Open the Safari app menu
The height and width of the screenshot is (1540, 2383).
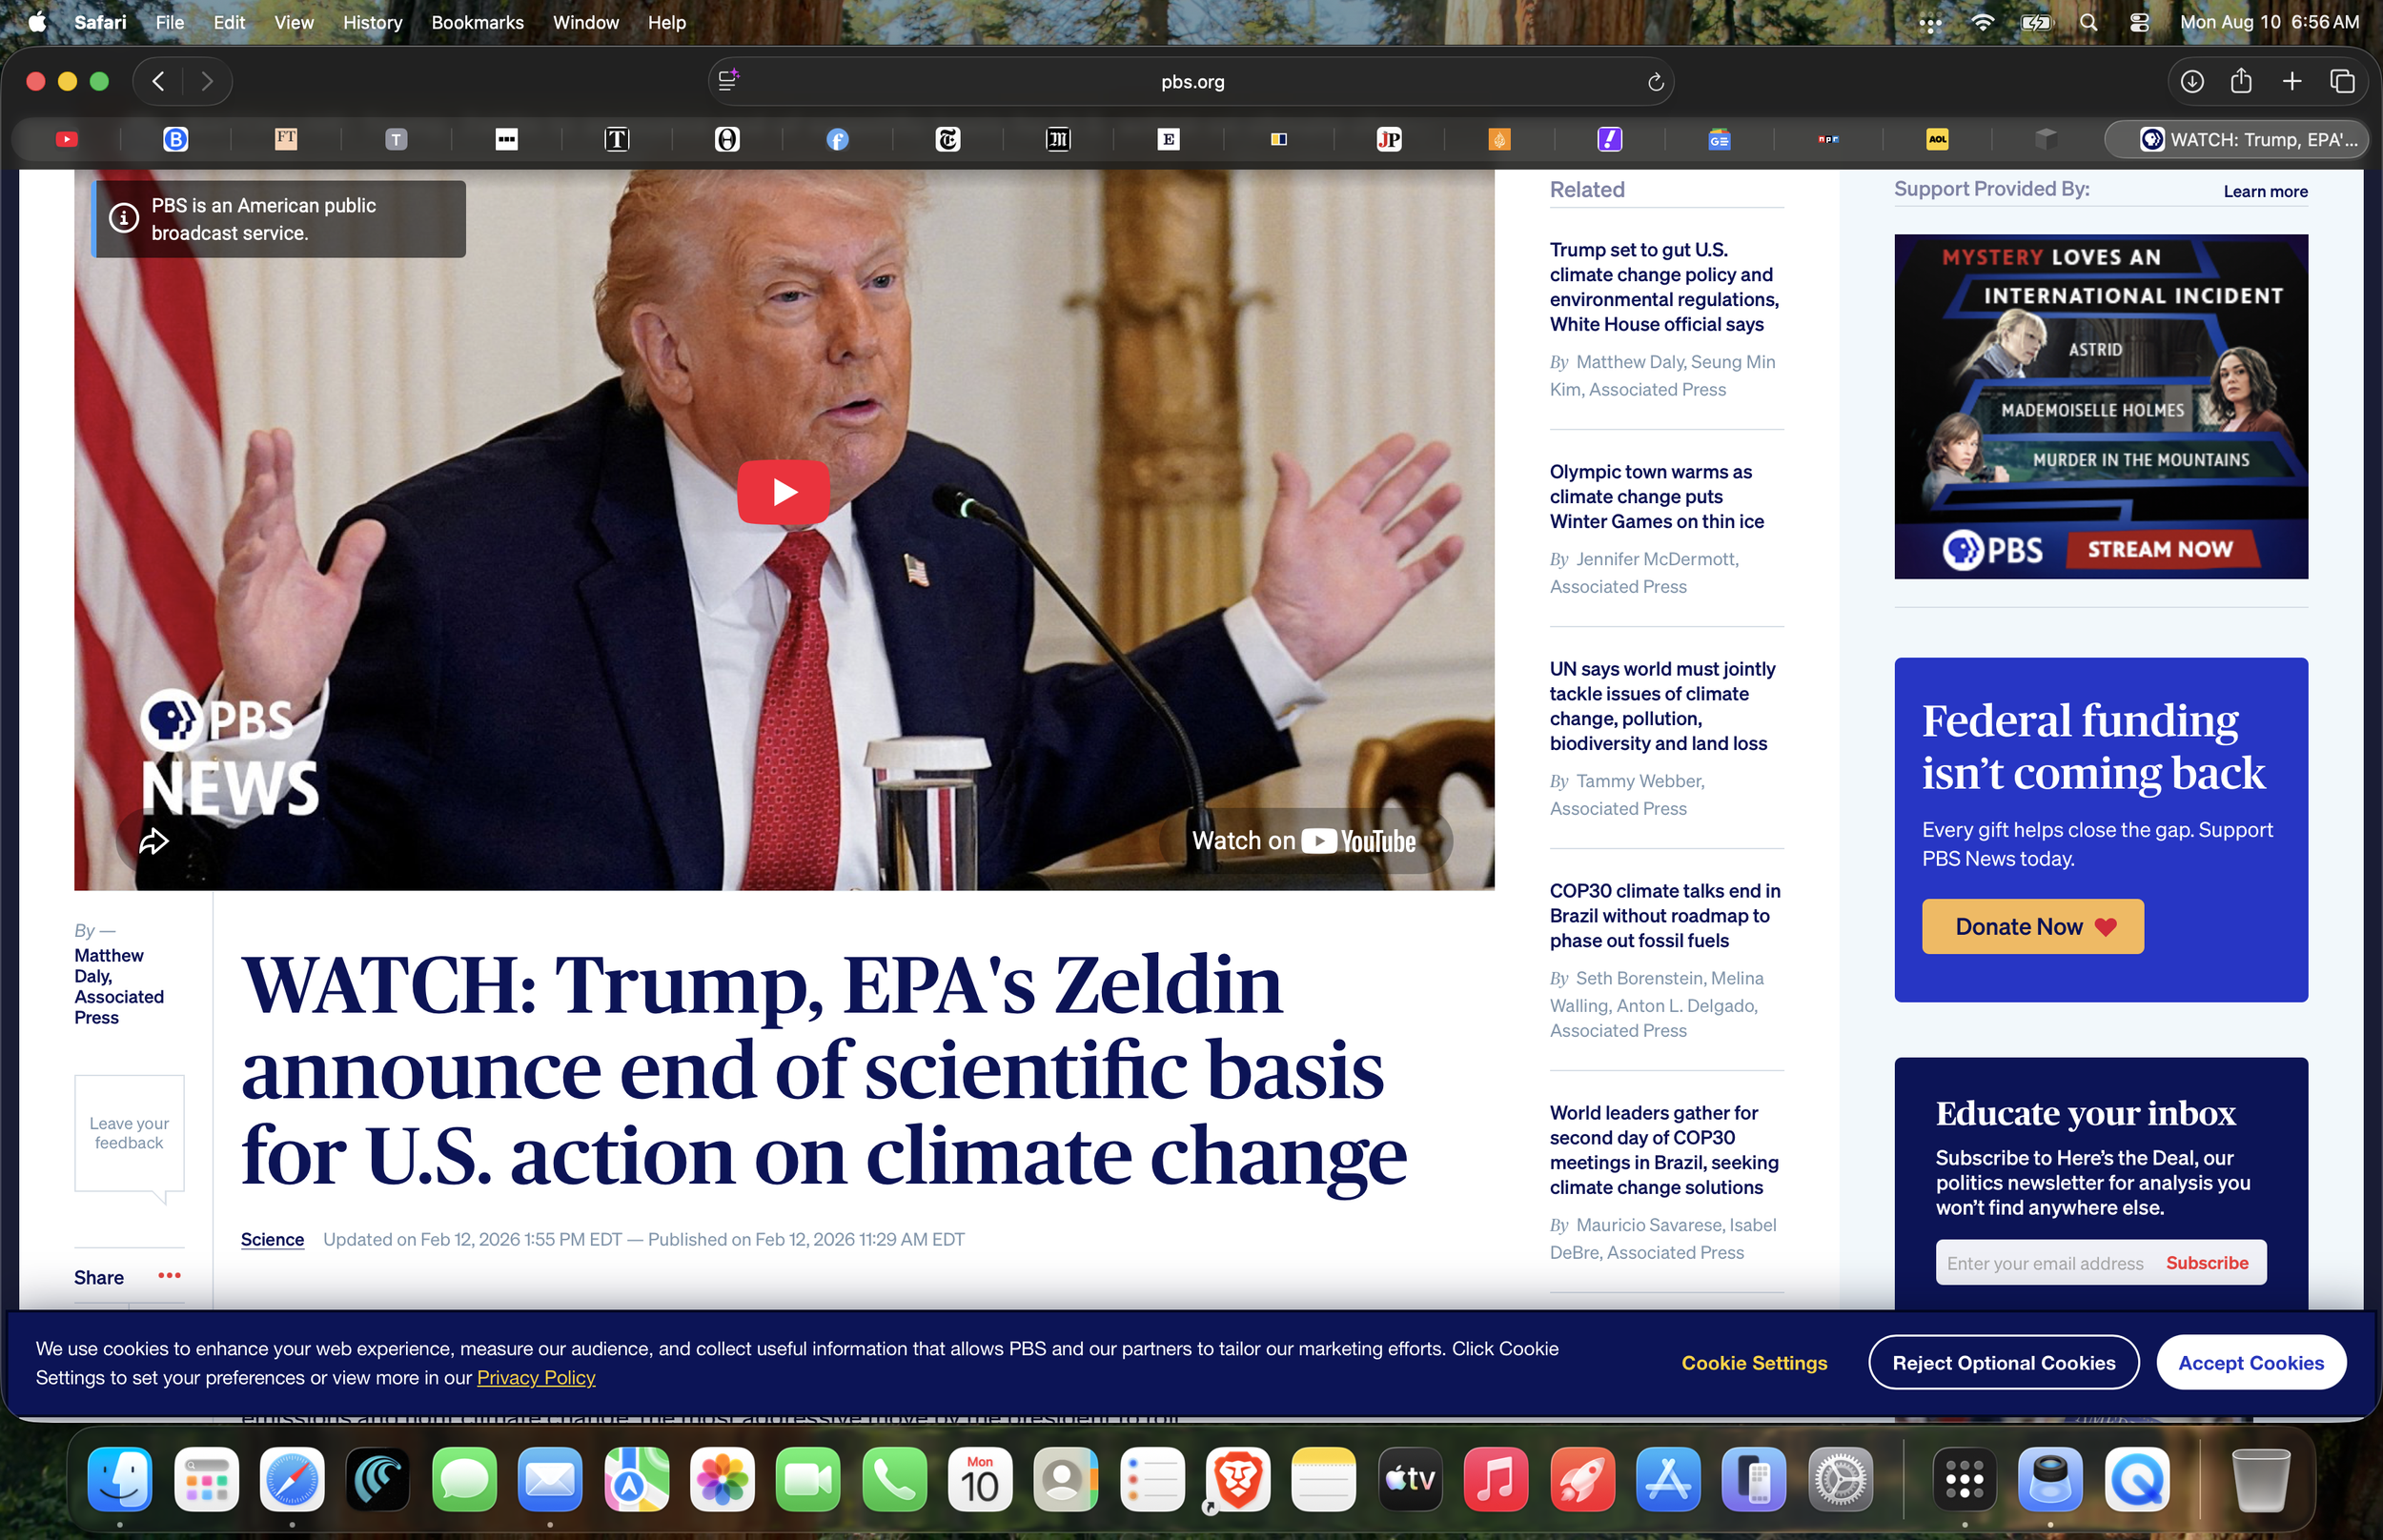pos(100,22)
